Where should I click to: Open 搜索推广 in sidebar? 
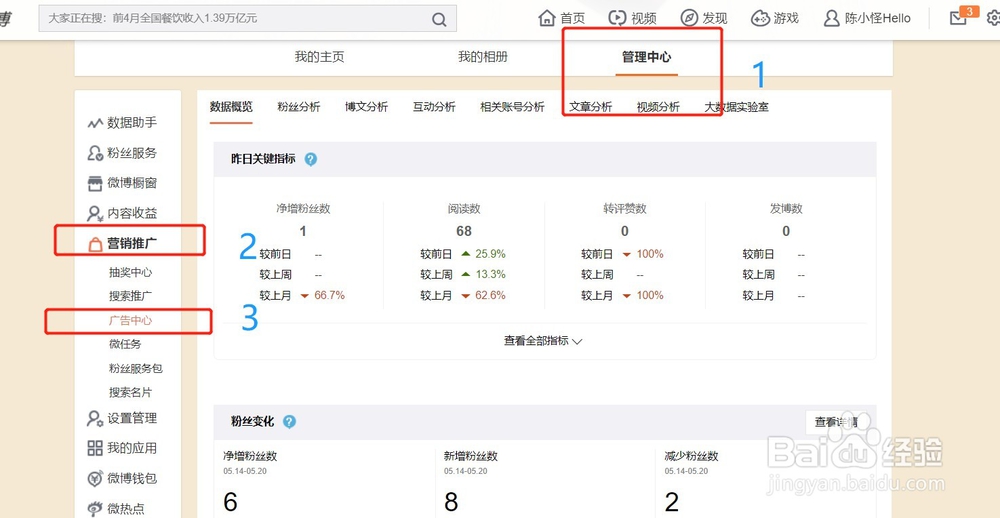point(131,296)
